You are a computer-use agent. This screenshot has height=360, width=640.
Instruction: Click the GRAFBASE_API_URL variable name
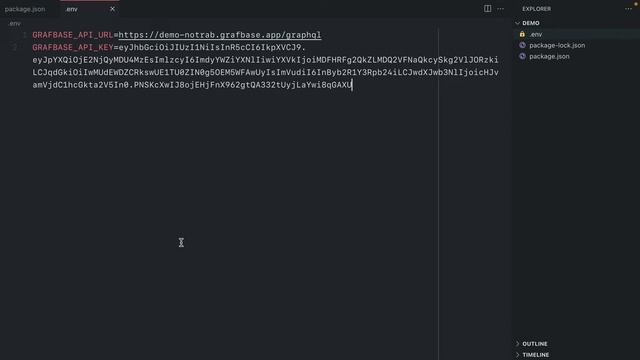pos(73,35)
